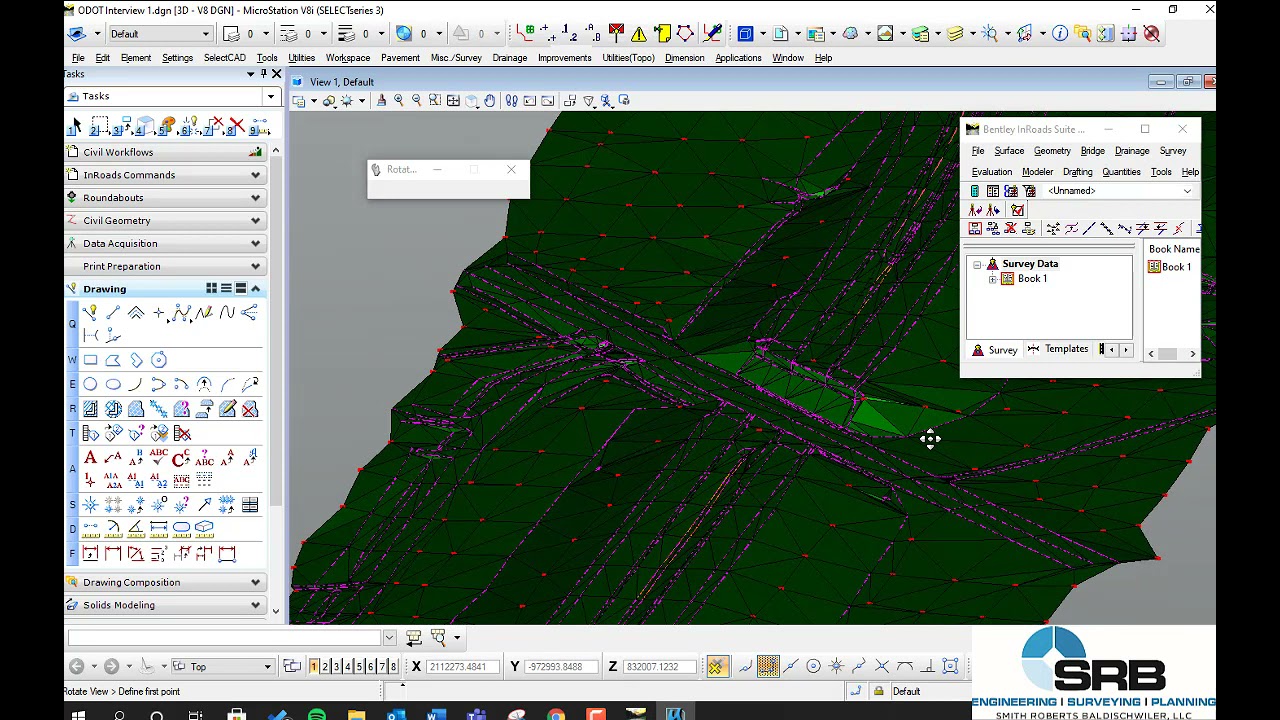Activate the Pan View hand icon
This screenshot has height=720, width=1280.
pos(490,101)
